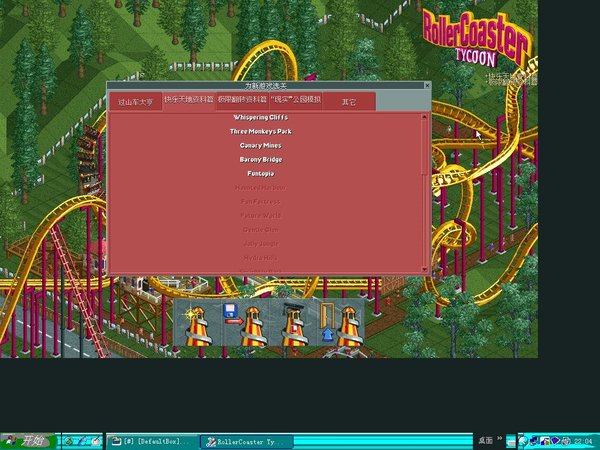Load a saved game via the floppy disk icon
Viewport: 600px width, 450px height.
point(246,323)
